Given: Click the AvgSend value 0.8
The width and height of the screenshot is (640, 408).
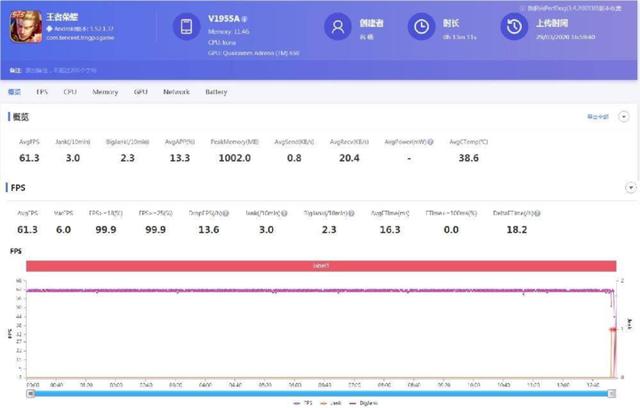Looking at the screenshot, I should (294, 158).
